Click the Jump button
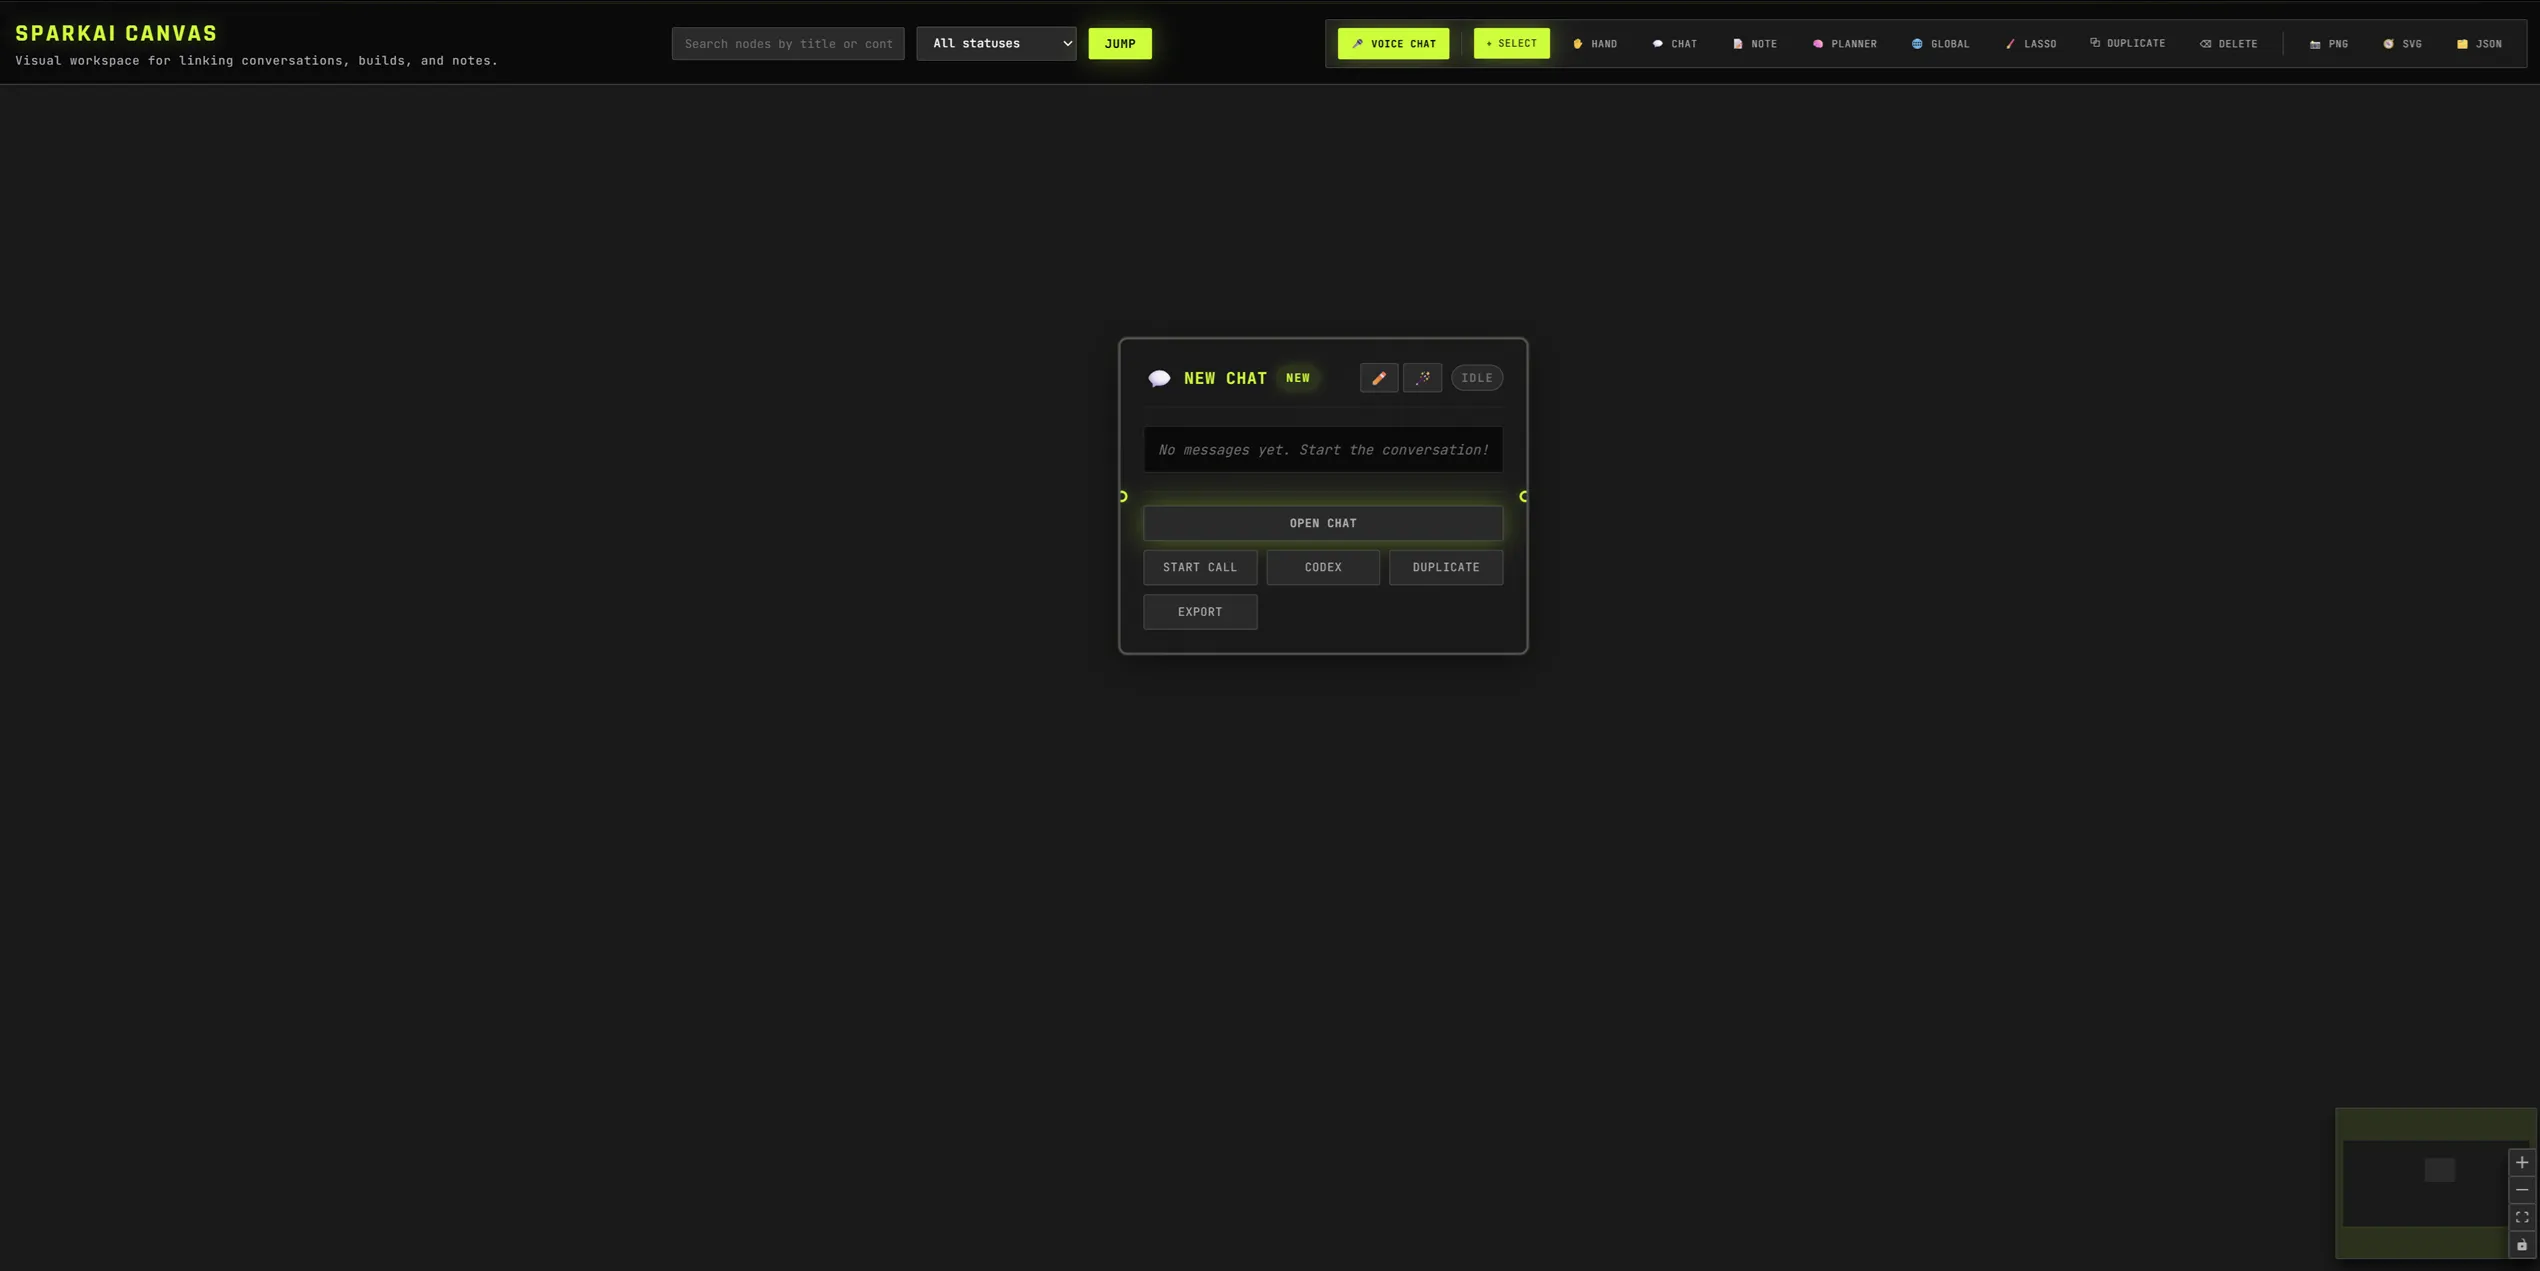This screenshot has height=1271, width=2540. [x=1120, y=43]
